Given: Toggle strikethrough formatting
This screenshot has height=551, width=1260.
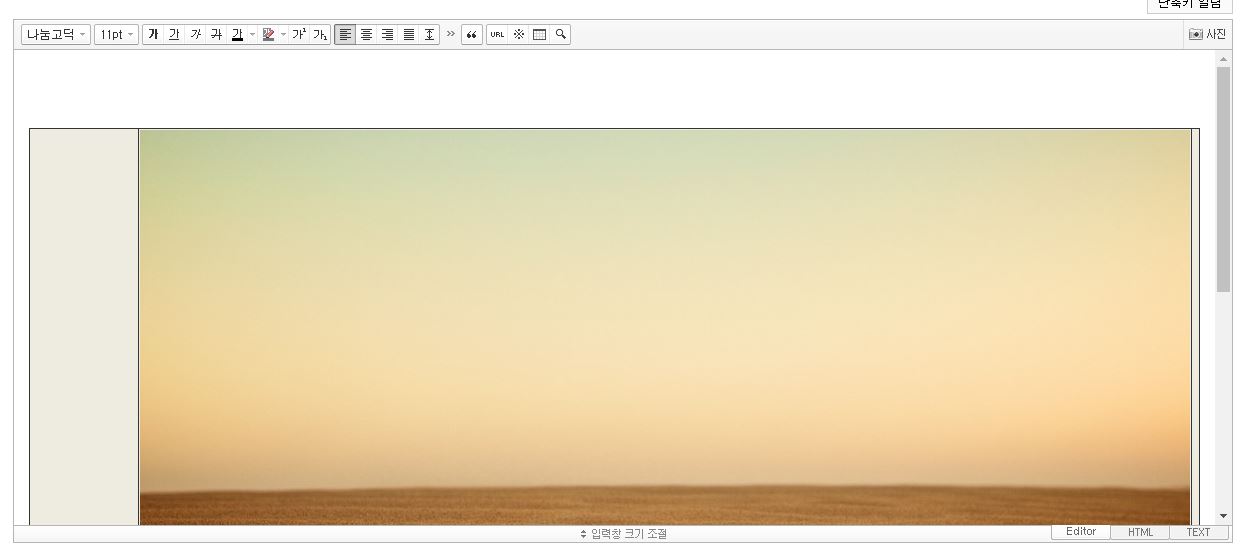Looking at the screenshot, I should tap(216, 34).
